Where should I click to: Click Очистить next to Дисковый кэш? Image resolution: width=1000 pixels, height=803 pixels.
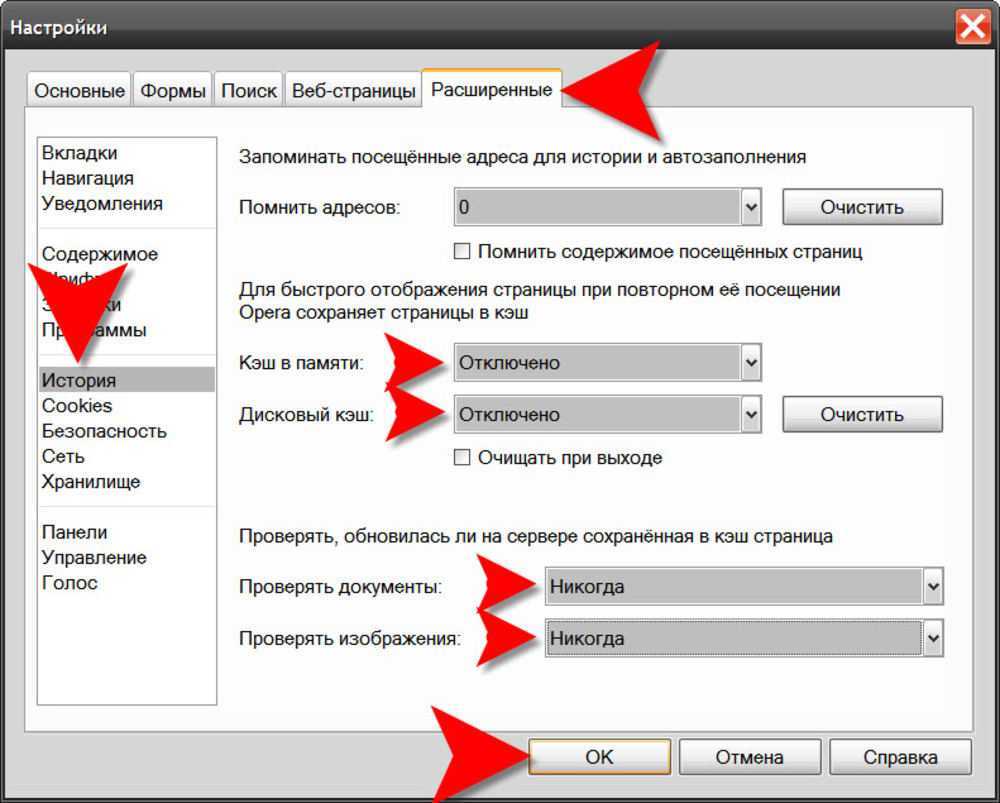[x=862, y=415]
